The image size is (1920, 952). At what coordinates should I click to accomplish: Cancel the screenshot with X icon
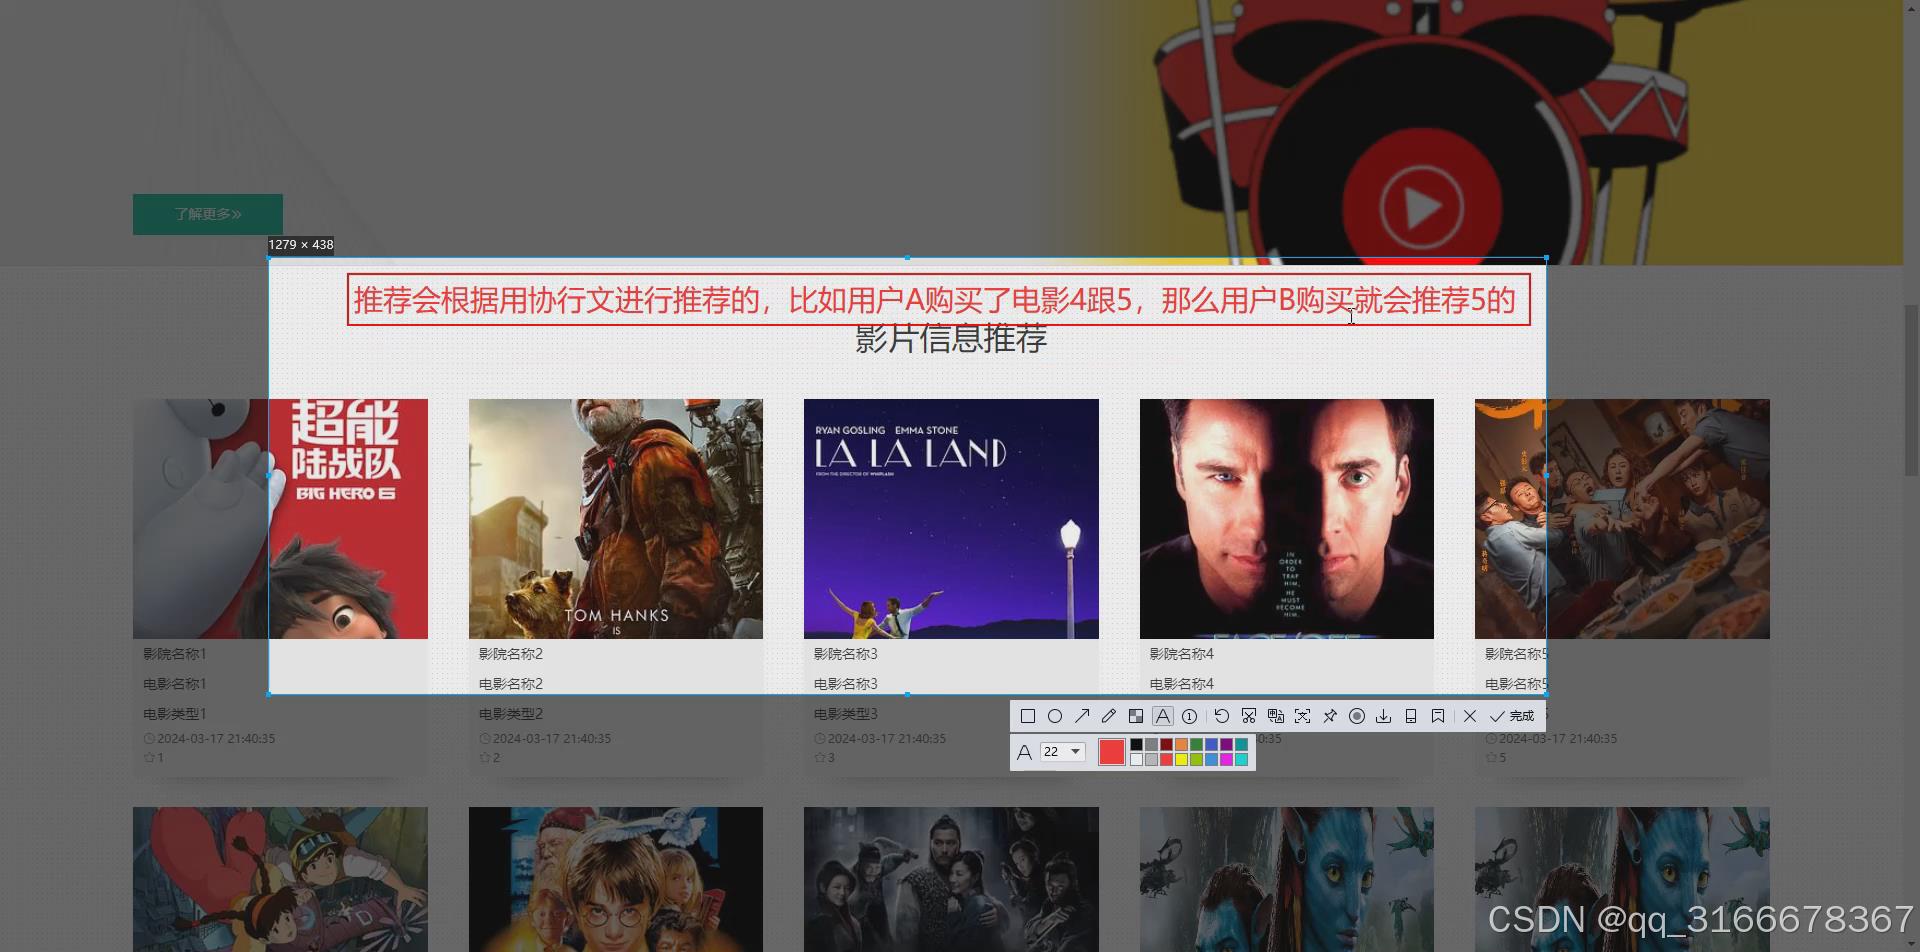point(1470,716)
